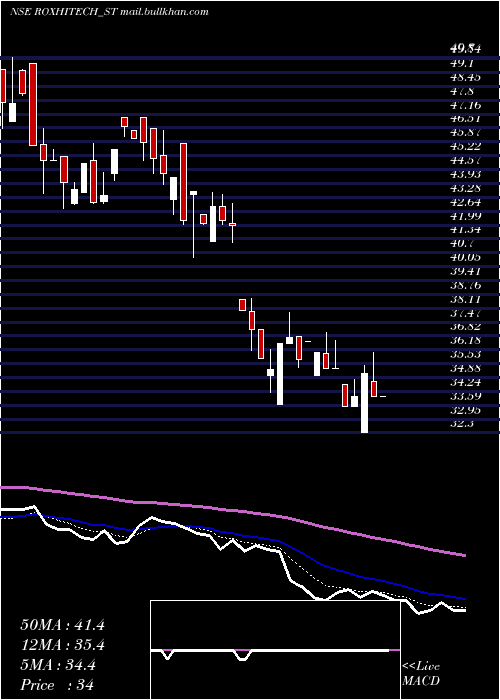The width and height of the screenshot is (500, 700).
Task: Select the 47.16 price axis label
Action: pyautogui.click(x=465, y=105)
